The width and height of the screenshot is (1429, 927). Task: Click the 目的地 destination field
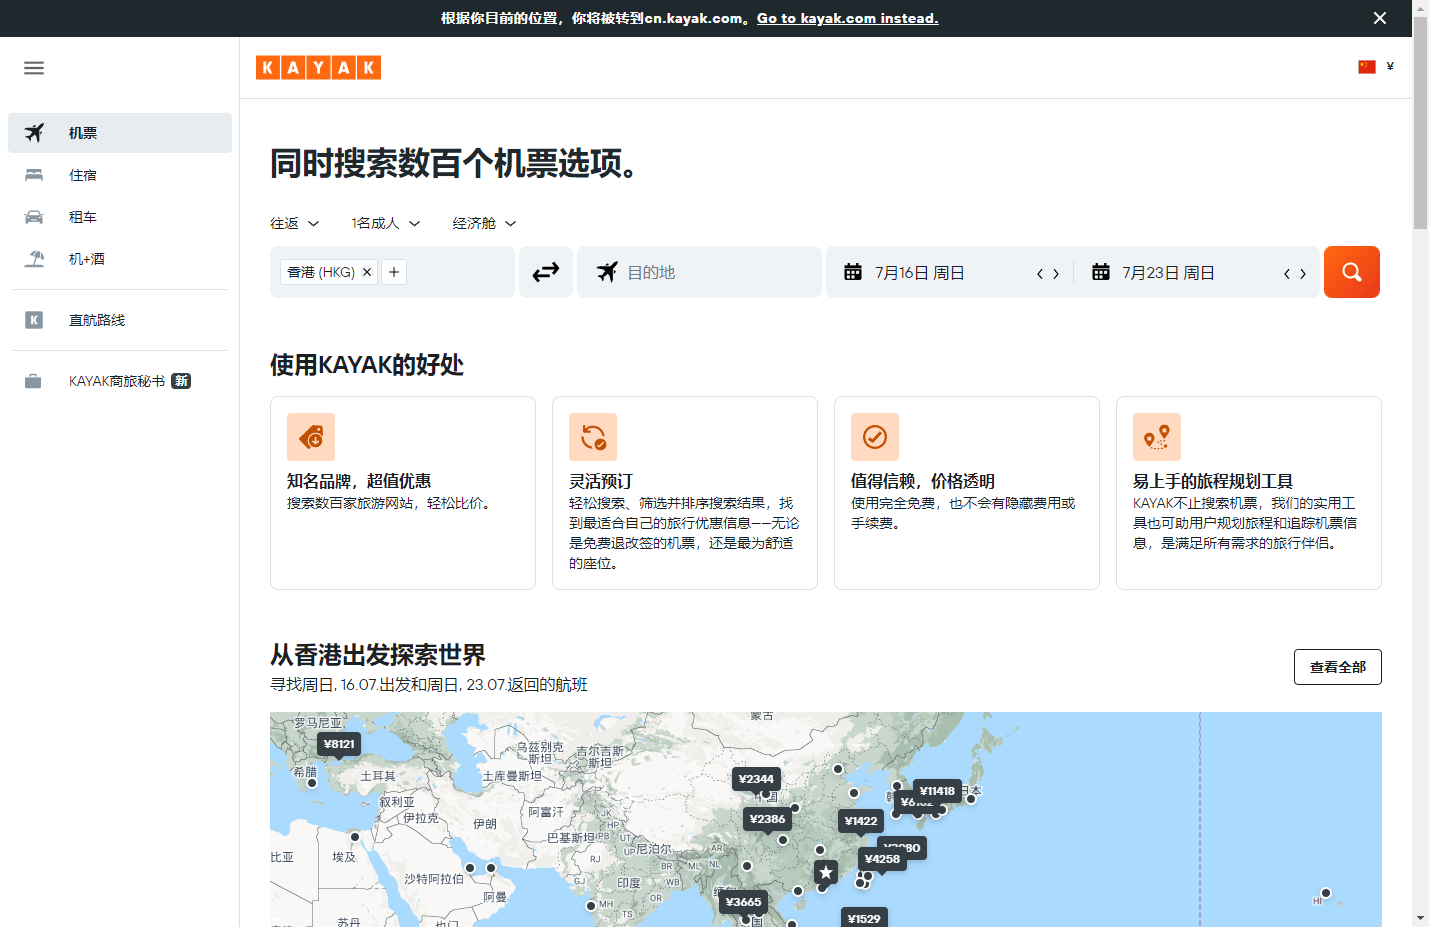699,272
